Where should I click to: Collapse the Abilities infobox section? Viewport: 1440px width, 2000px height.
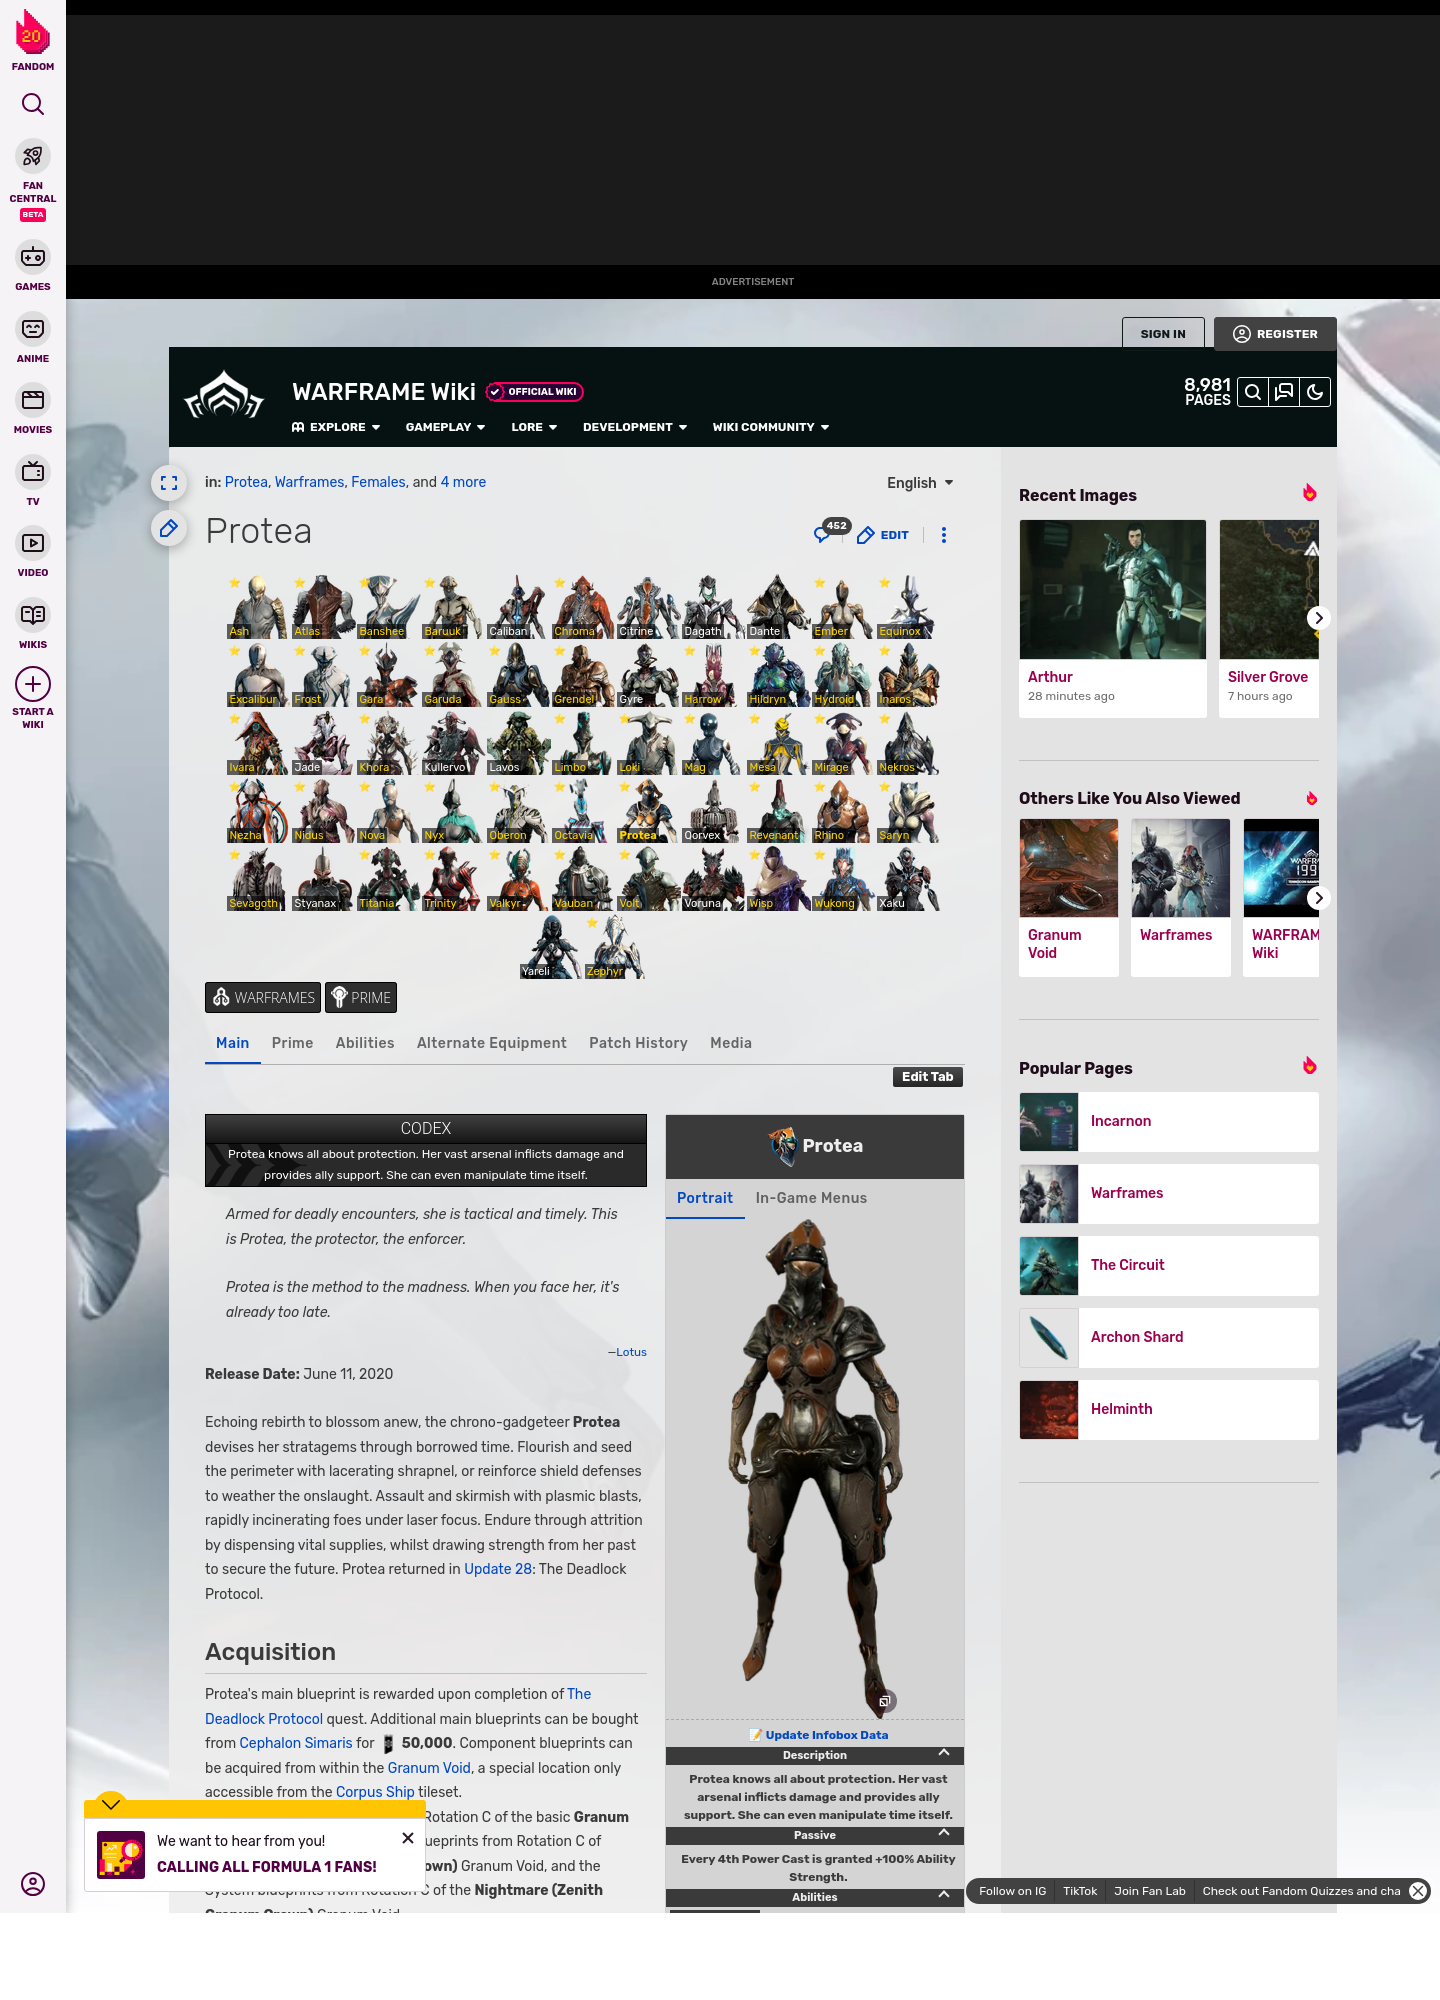pyautogui.click(x=943, y=1895)
